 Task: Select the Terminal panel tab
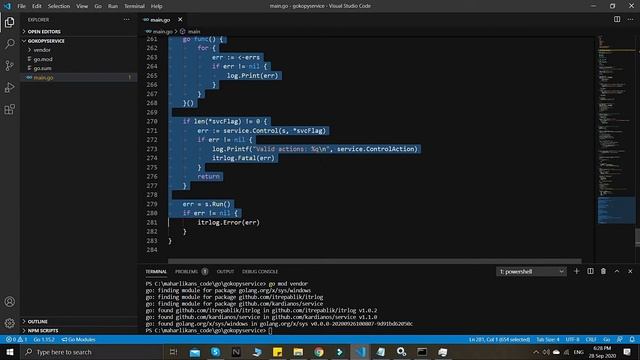click(x=156, y=271)
